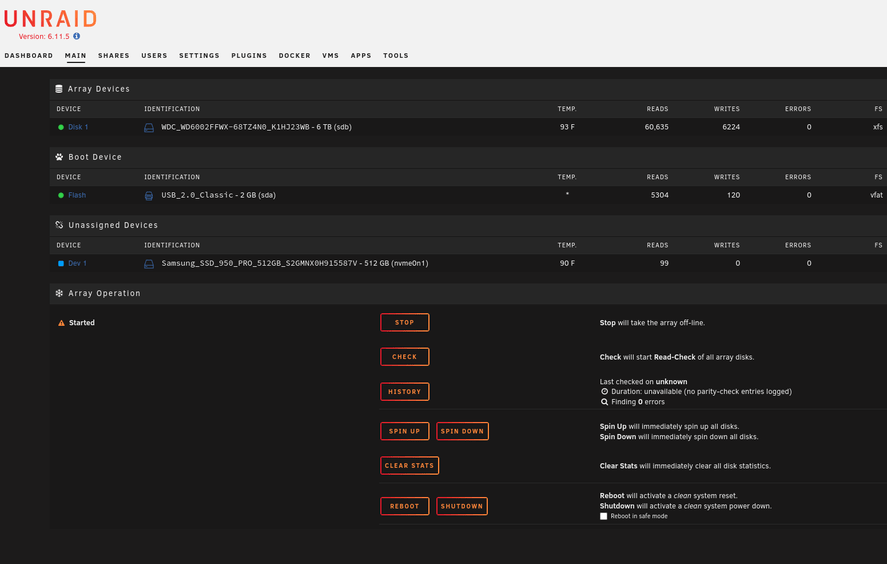The width and height of the screenshot is (887, 564).
Task: Open the Dashboard tab
Action: click(x=29, y=55)
